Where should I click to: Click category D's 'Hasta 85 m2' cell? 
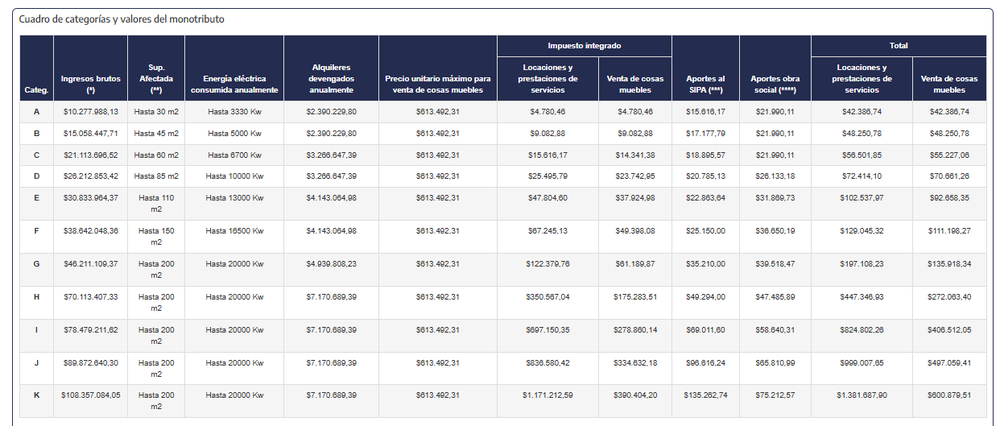(156, 176)
